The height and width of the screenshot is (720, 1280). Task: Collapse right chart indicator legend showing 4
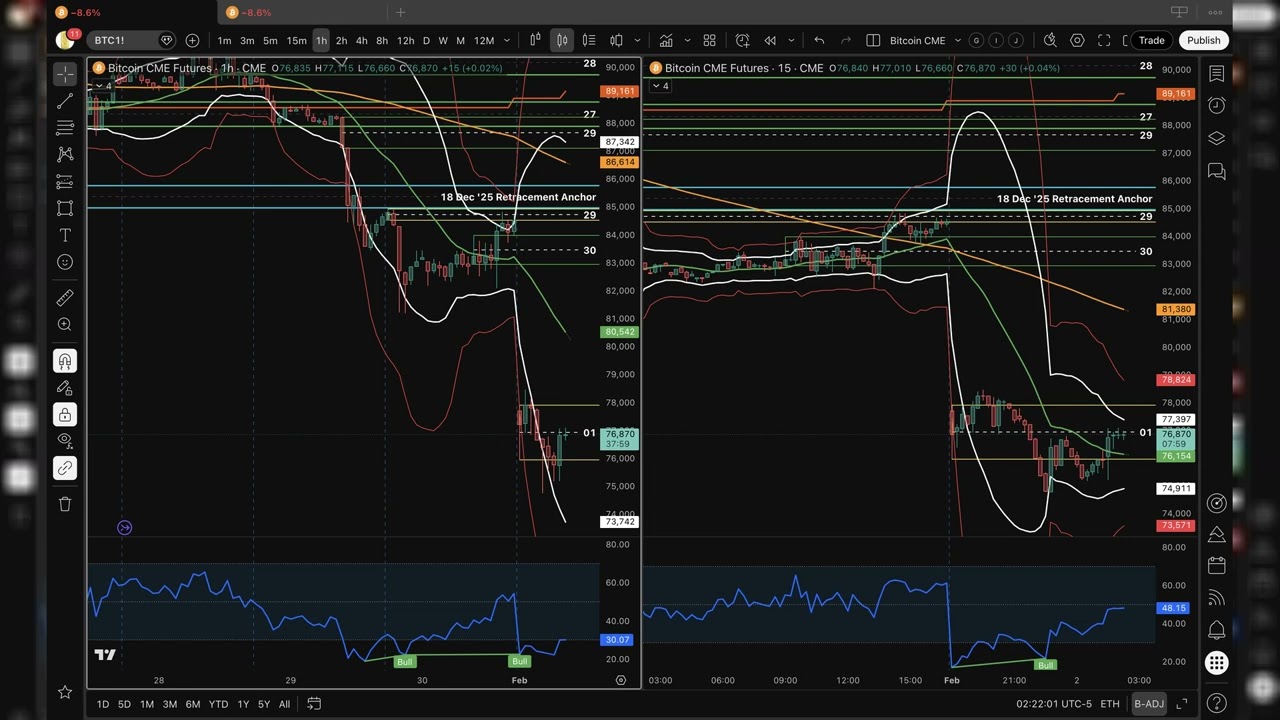tap(660, 86)
